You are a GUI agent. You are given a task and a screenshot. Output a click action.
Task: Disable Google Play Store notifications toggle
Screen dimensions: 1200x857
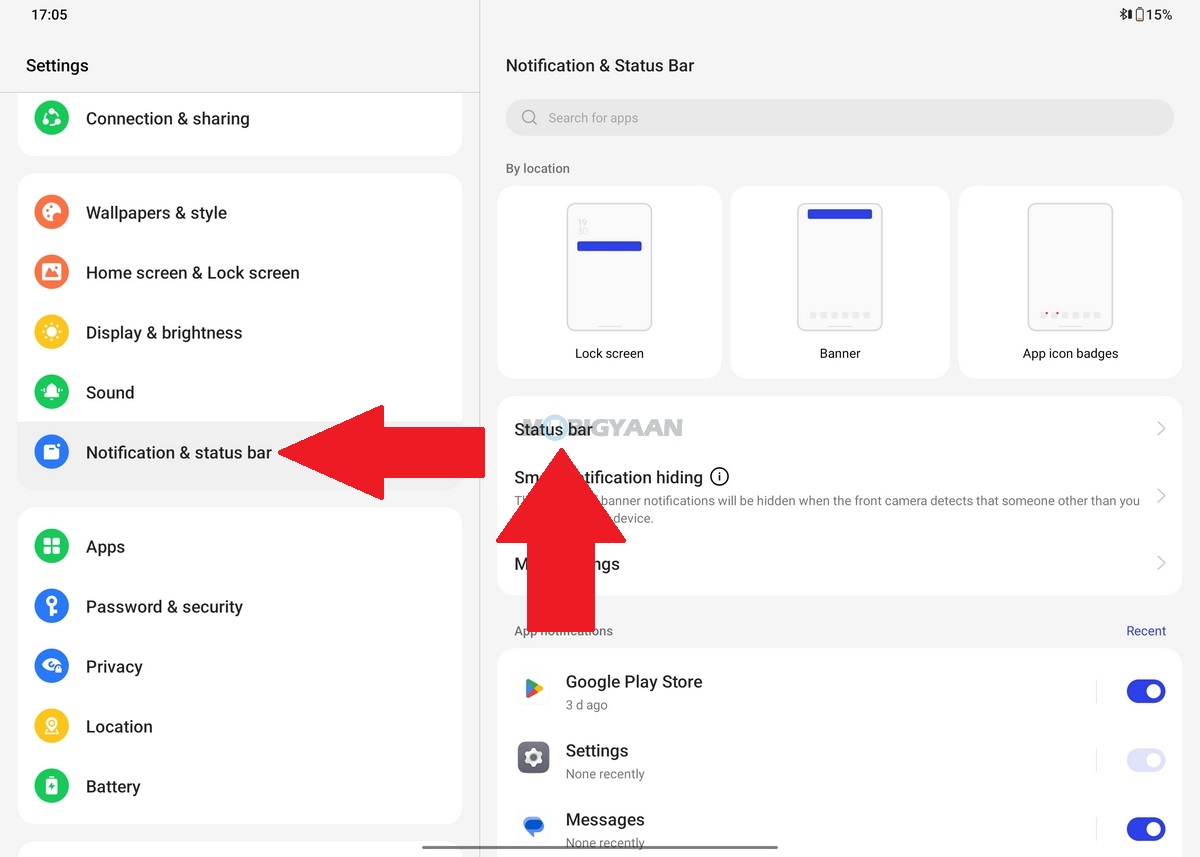point(1145,691)
